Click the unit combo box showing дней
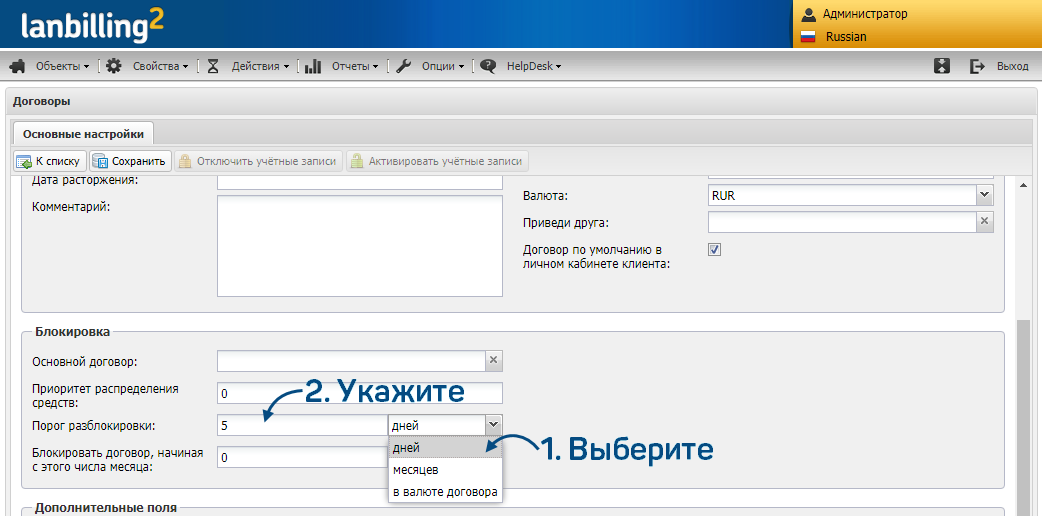Viewport: 1042px width, 516px height. click(437, 425)
